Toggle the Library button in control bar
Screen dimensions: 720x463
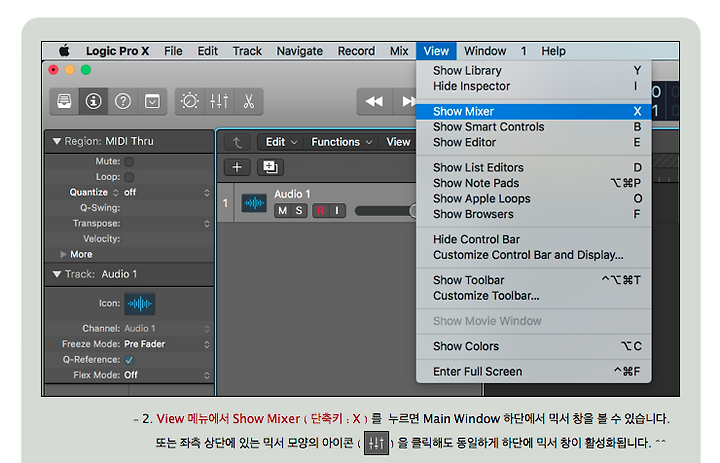point(64,101)
